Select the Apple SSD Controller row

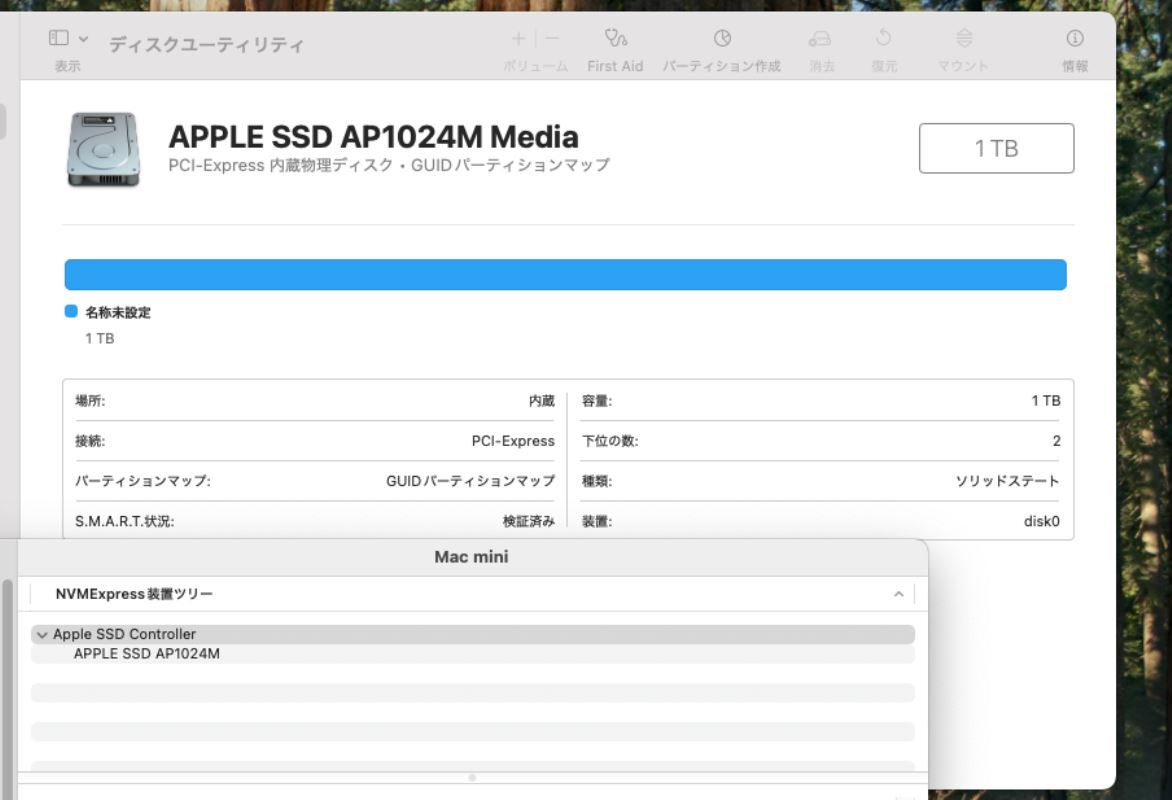coord(472,634)
